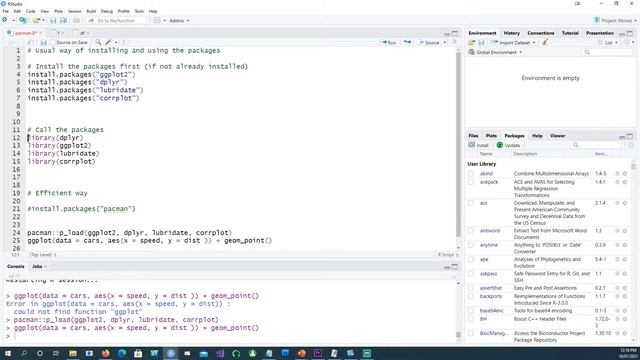The height and width of the screenshot is (360, 640).
Task: Click the Go to file/function field
Action: (x=116, y=20)
